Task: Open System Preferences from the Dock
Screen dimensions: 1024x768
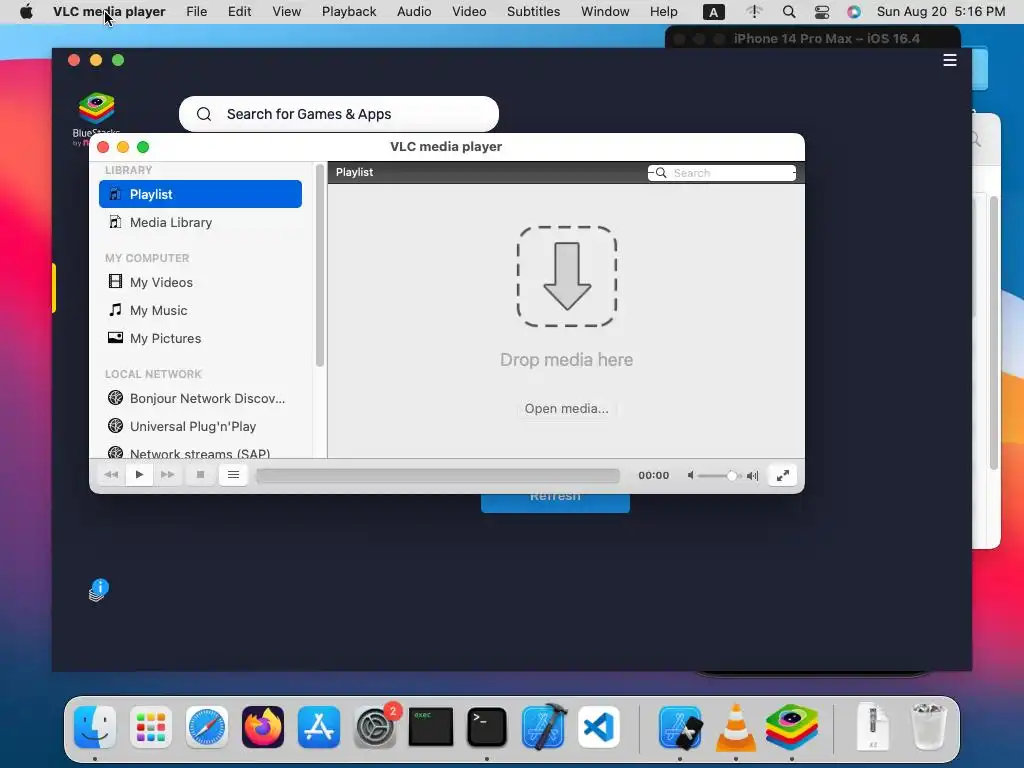Action: [375, 727]
